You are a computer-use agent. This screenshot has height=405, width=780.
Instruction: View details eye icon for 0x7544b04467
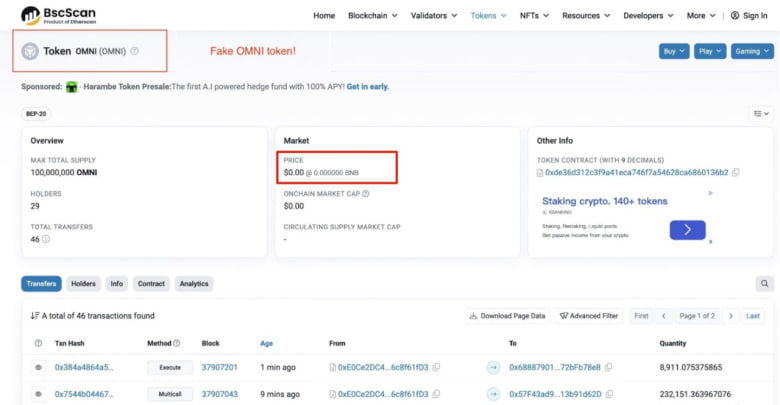pyautogui.click(x=38, y=394)
